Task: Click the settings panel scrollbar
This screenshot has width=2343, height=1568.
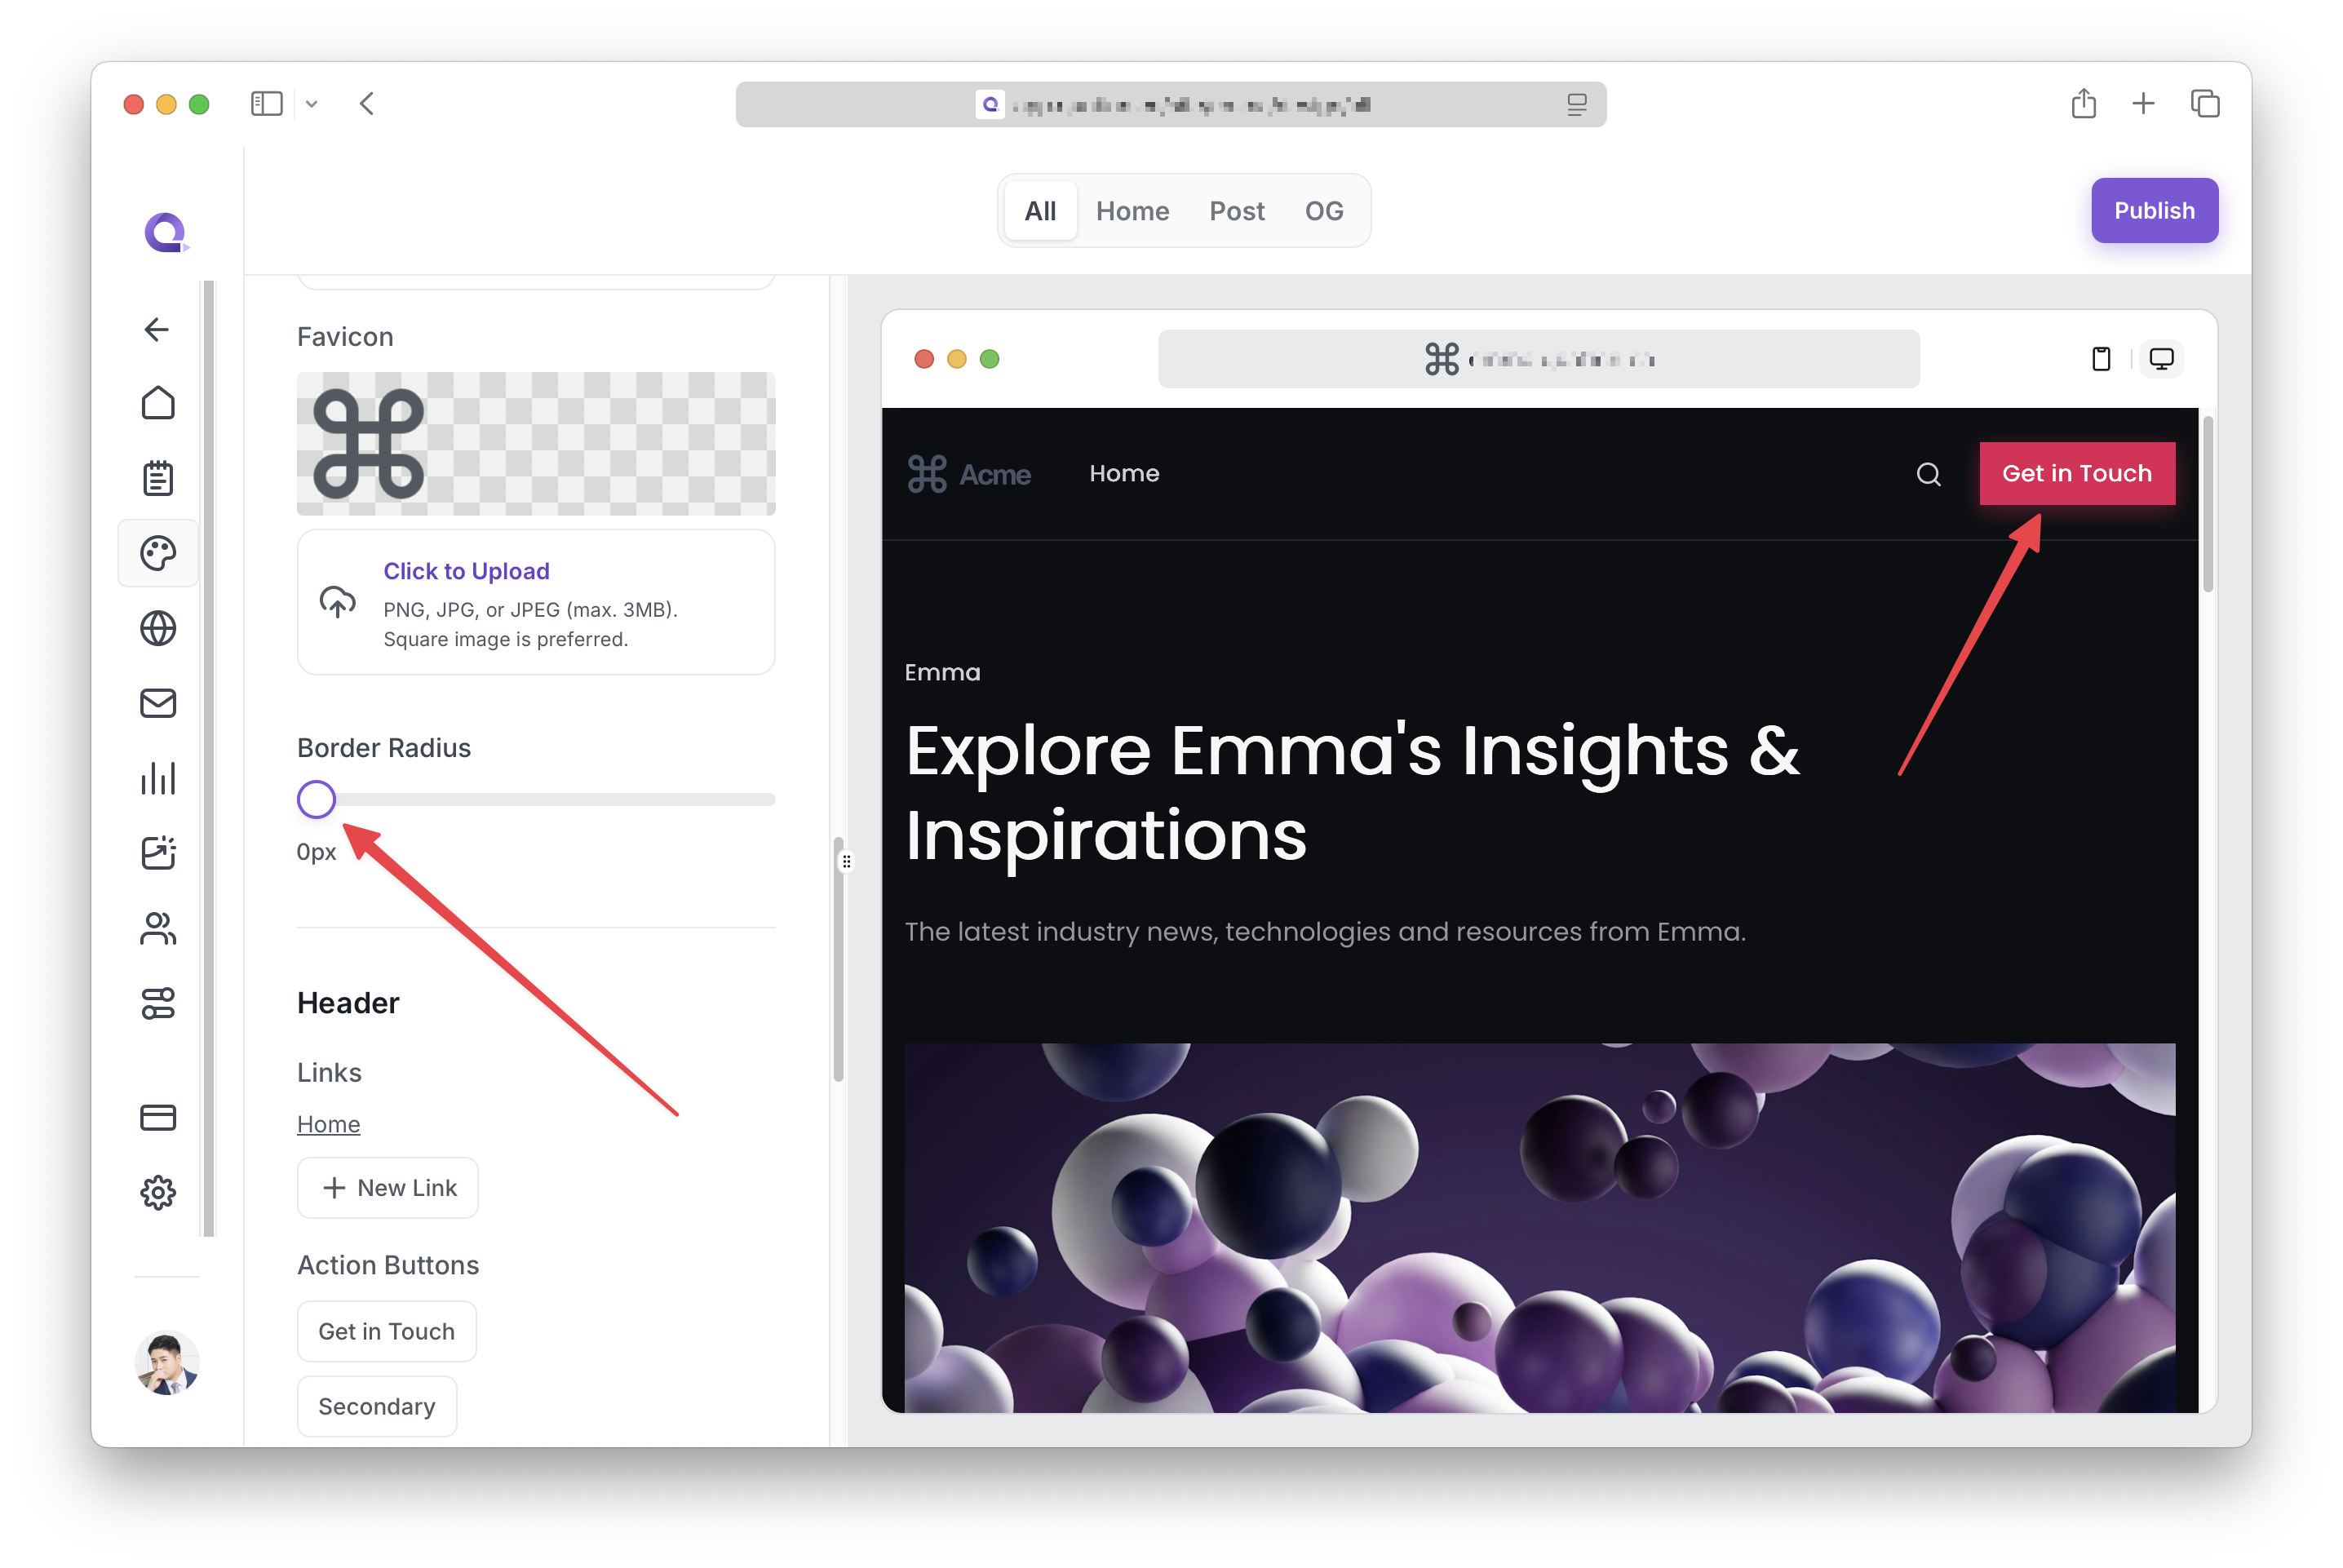Action: pyautogui.click(x=838, y=959)
